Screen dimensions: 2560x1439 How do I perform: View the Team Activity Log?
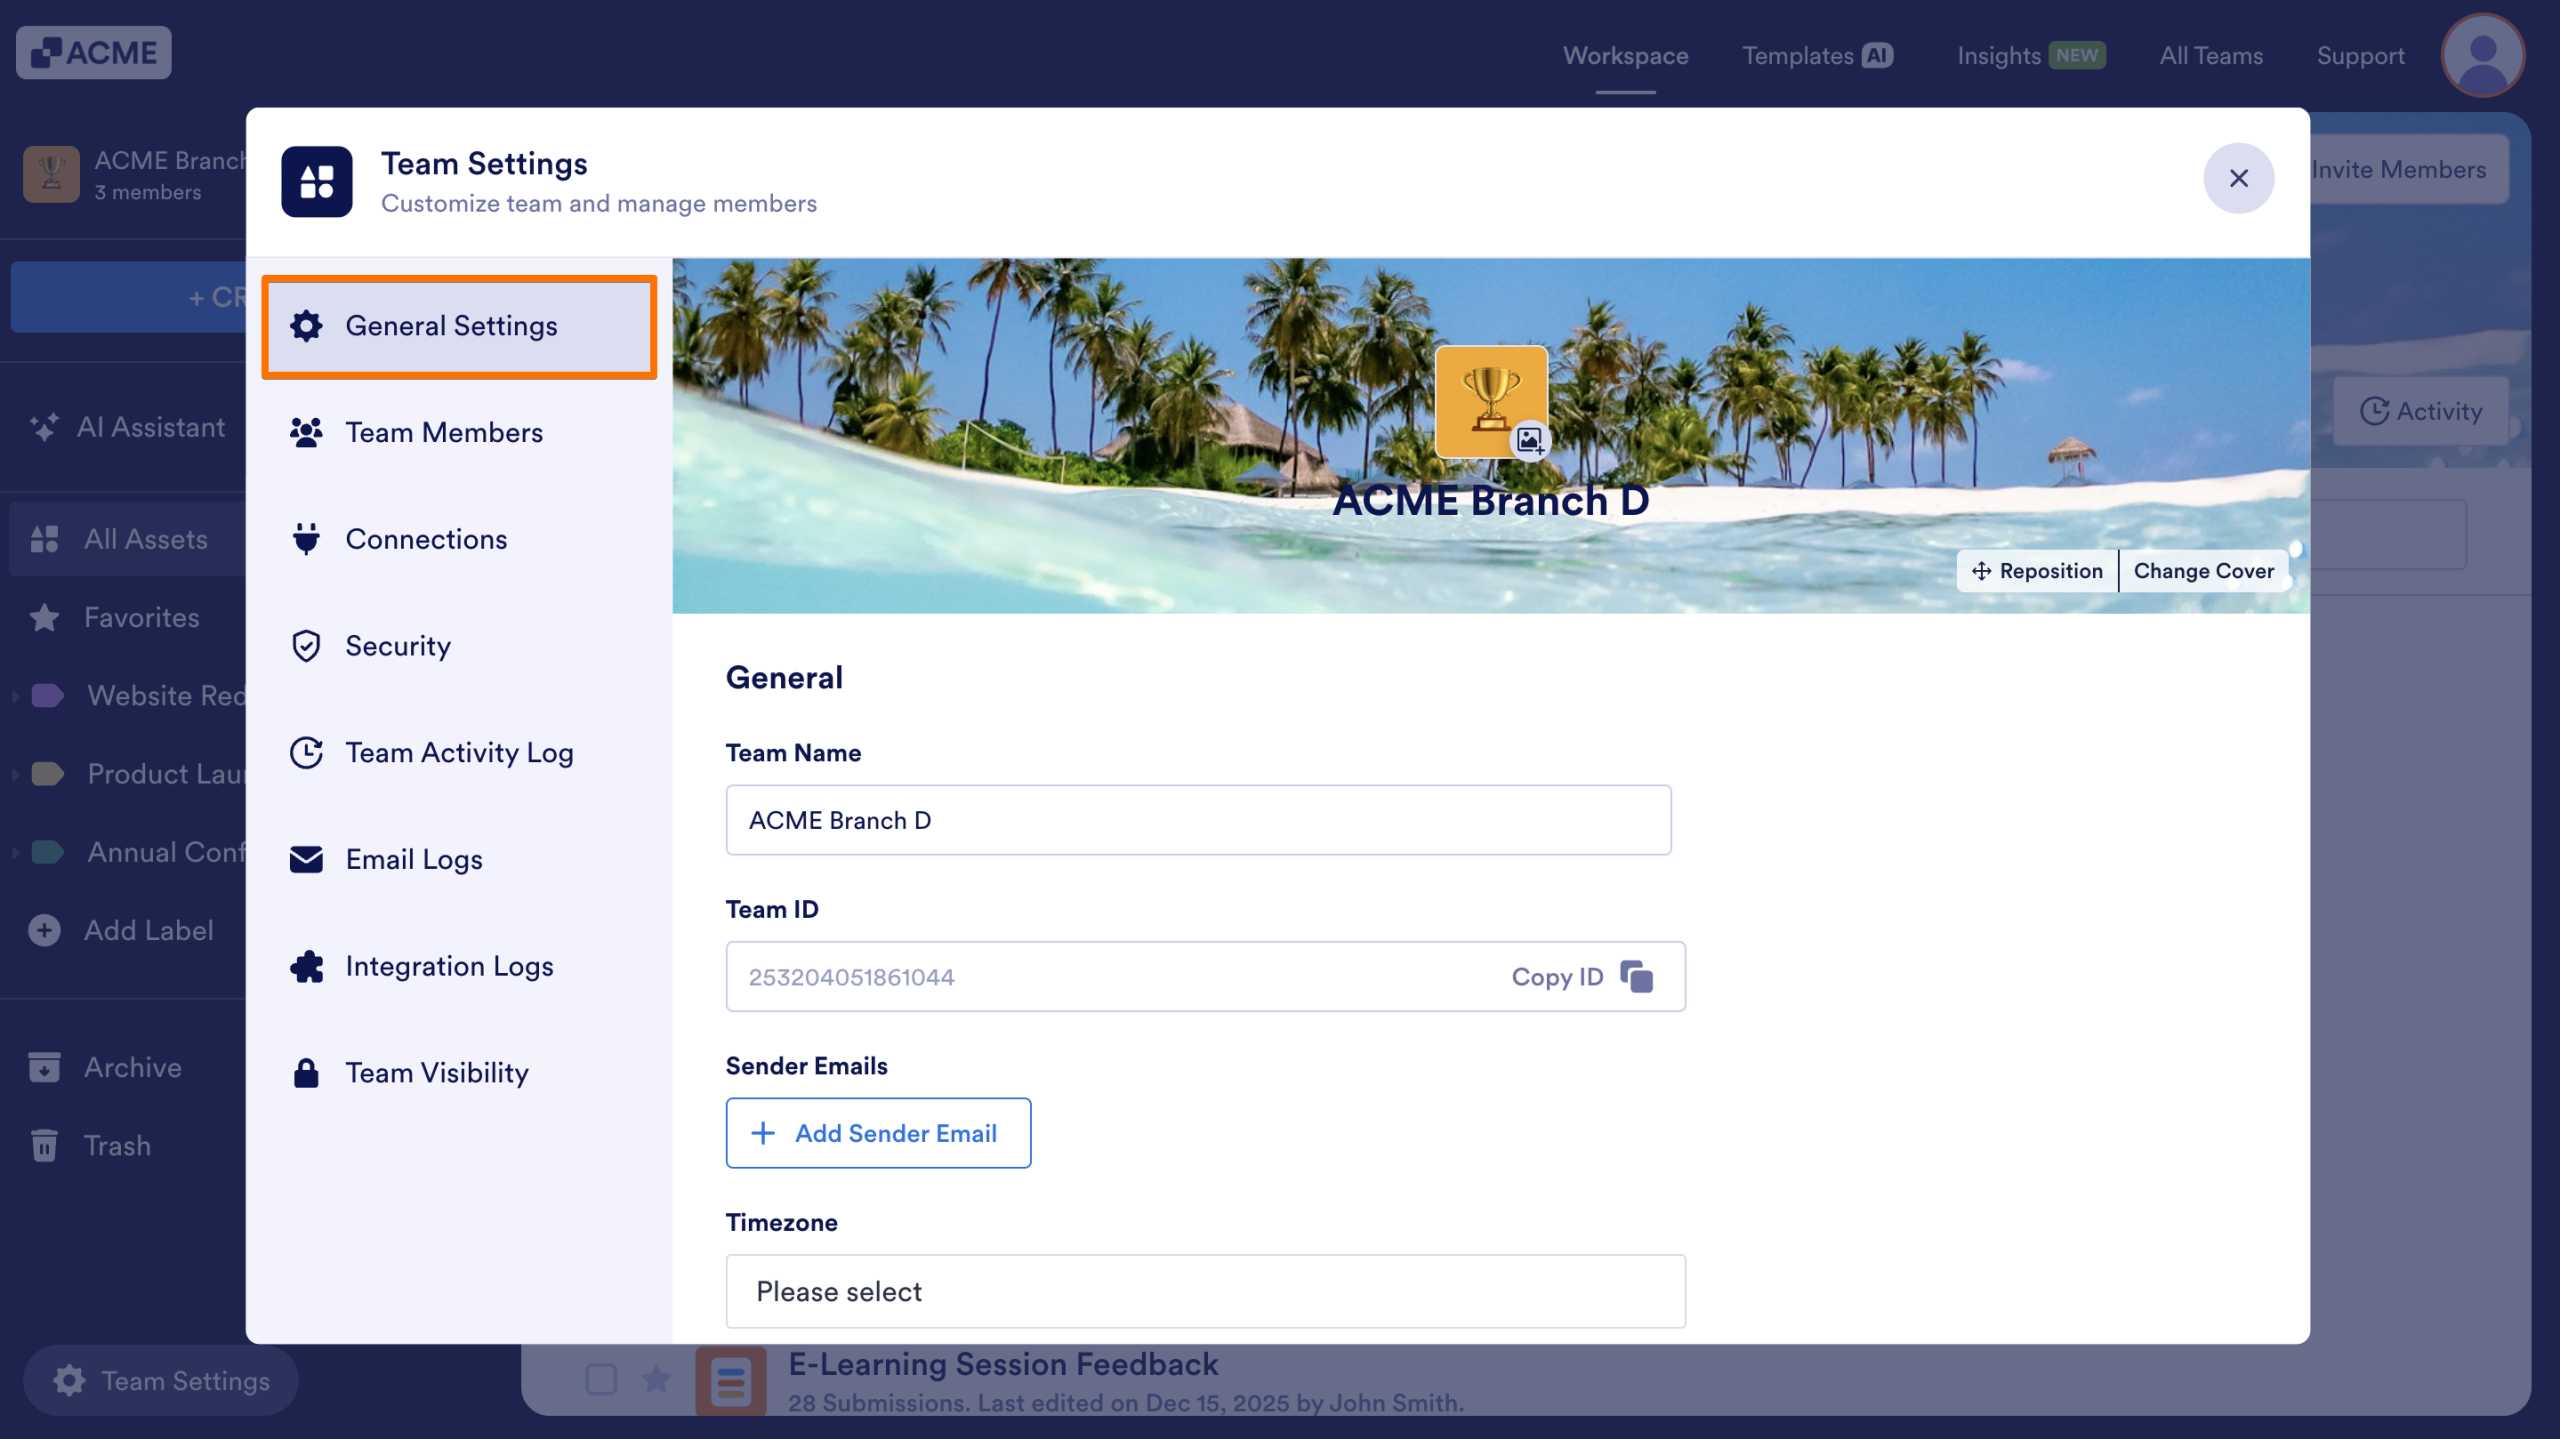pyautogui.click(x=459, y=753)
